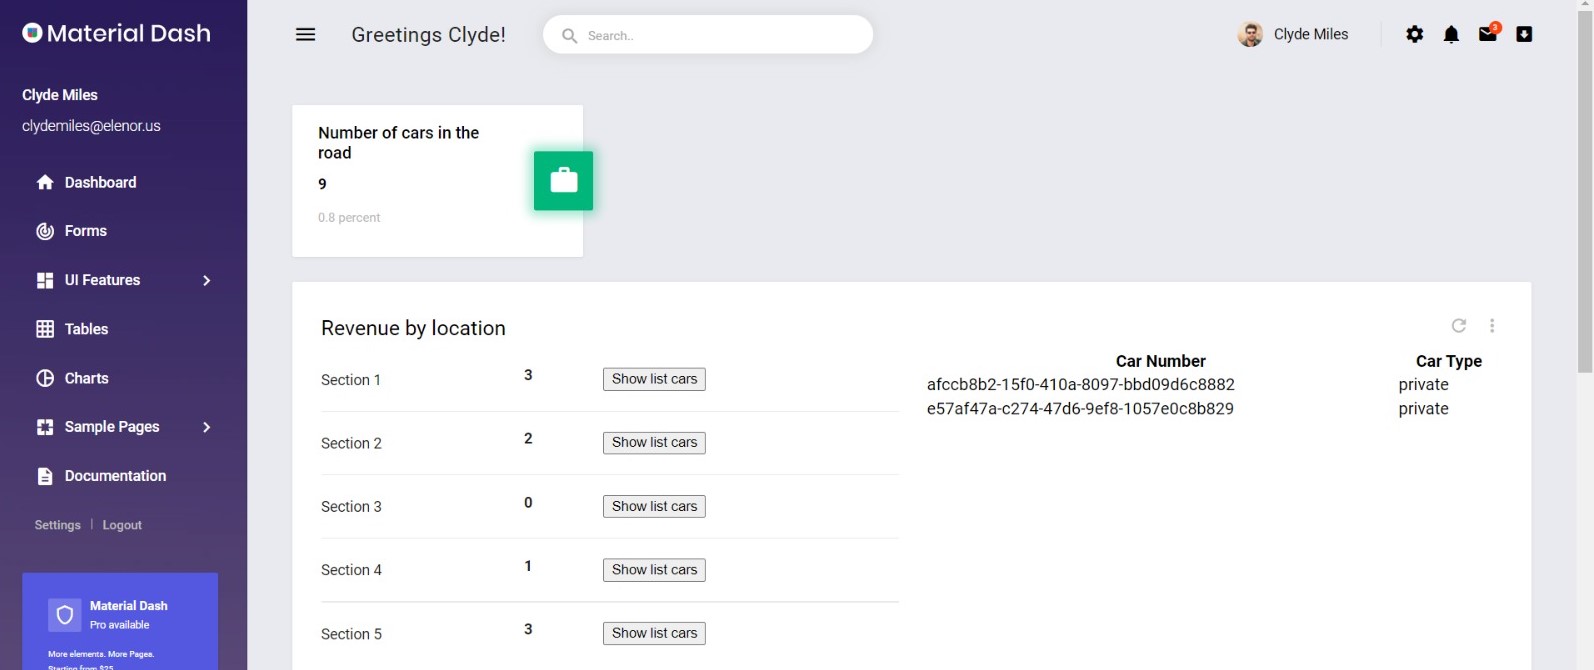1594x670 pixels.
Task: Click the Section 4 label
Action: 351,570
